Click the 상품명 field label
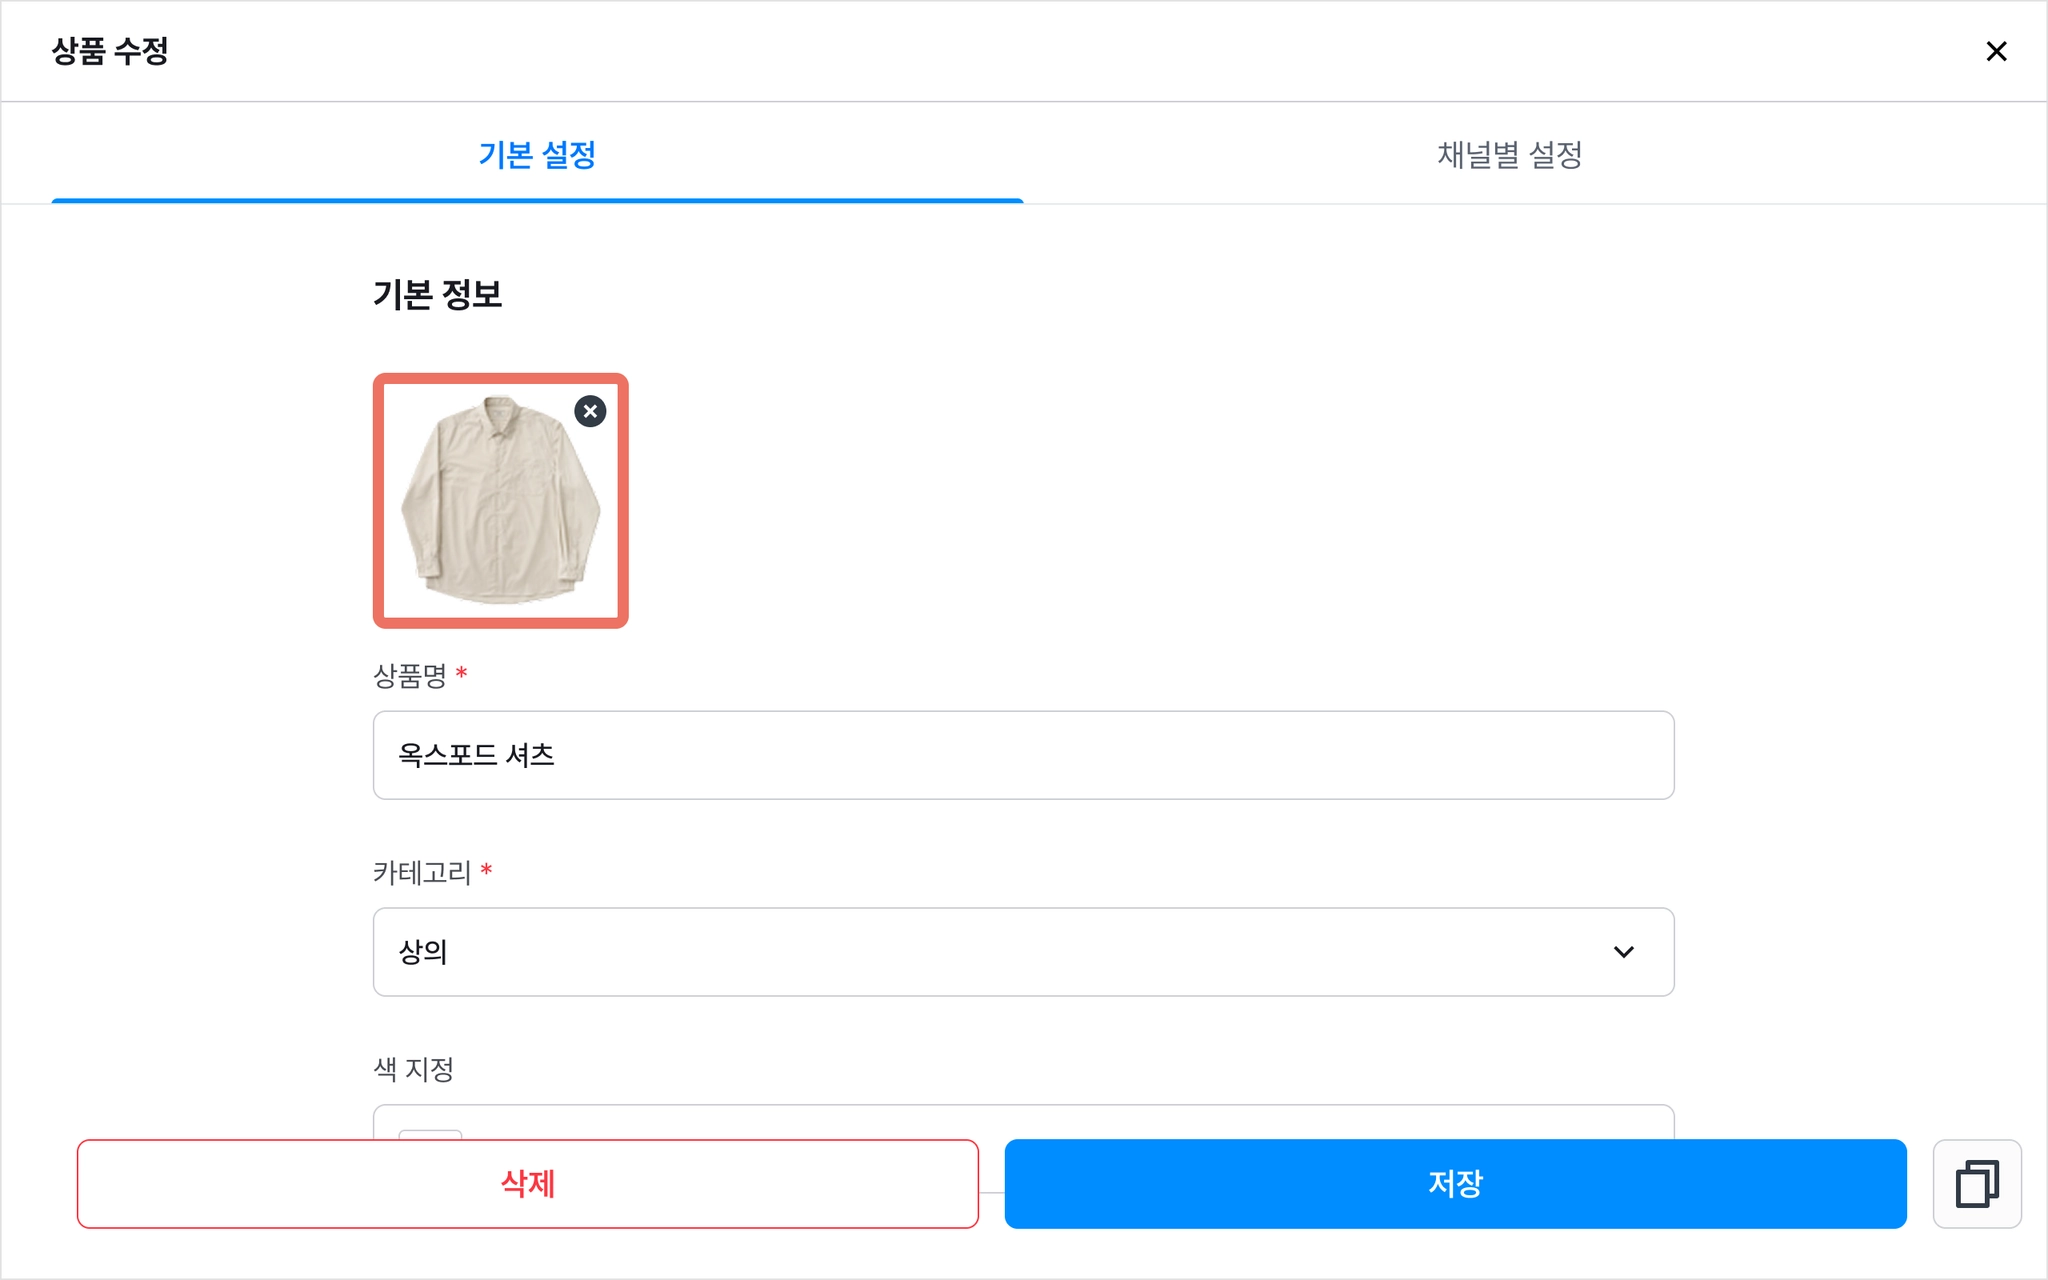 (x=410, y=676)
